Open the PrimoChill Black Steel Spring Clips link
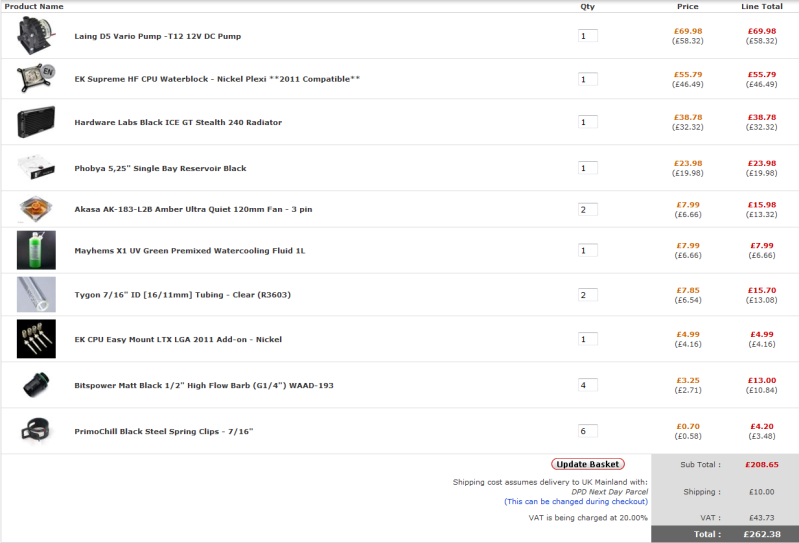The height and width of the screenshot is (543, 799). (x=164, y=431)
